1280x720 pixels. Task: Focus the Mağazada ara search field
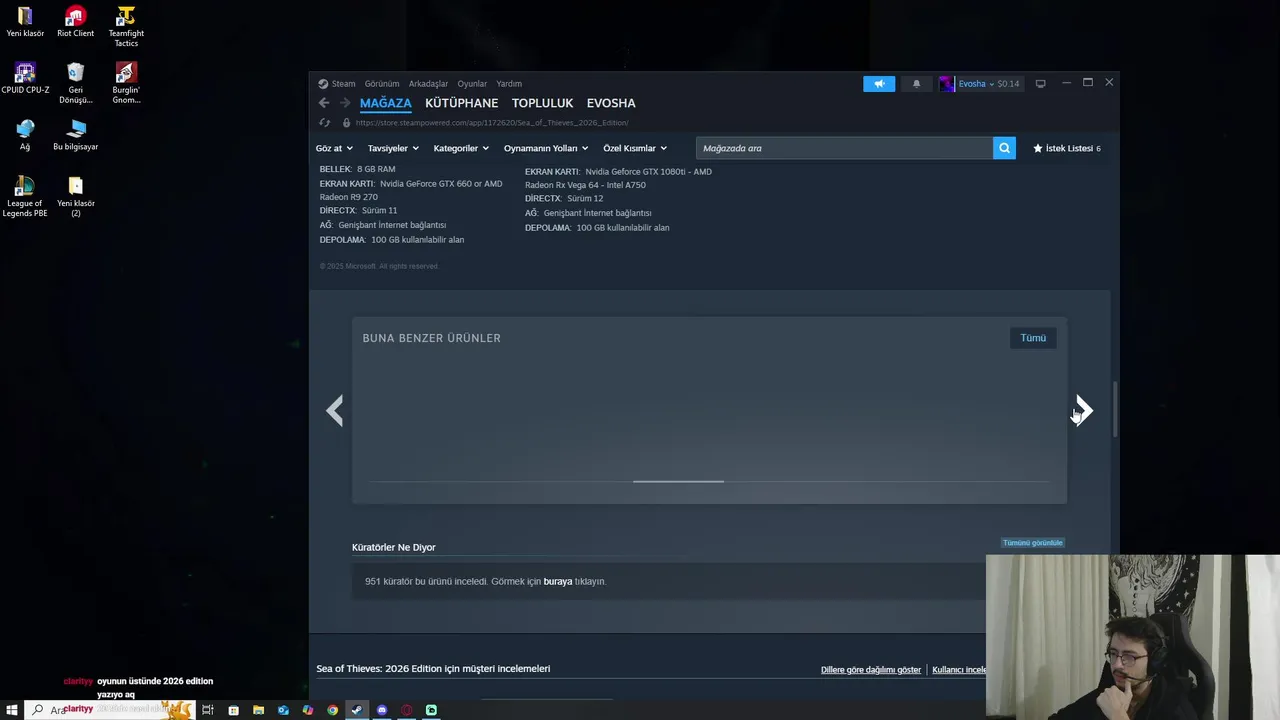844,148
